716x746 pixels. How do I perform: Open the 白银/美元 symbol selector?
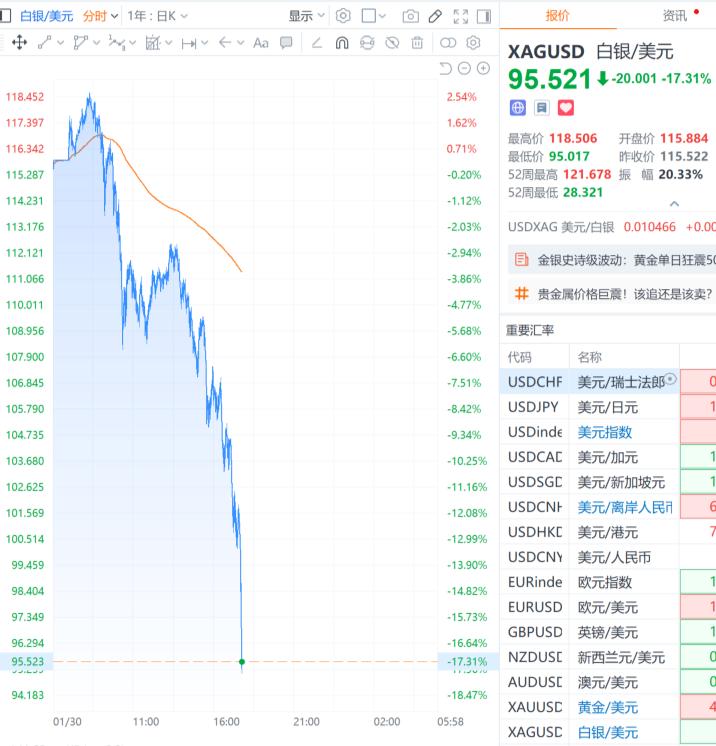click(x=47, y=16)
